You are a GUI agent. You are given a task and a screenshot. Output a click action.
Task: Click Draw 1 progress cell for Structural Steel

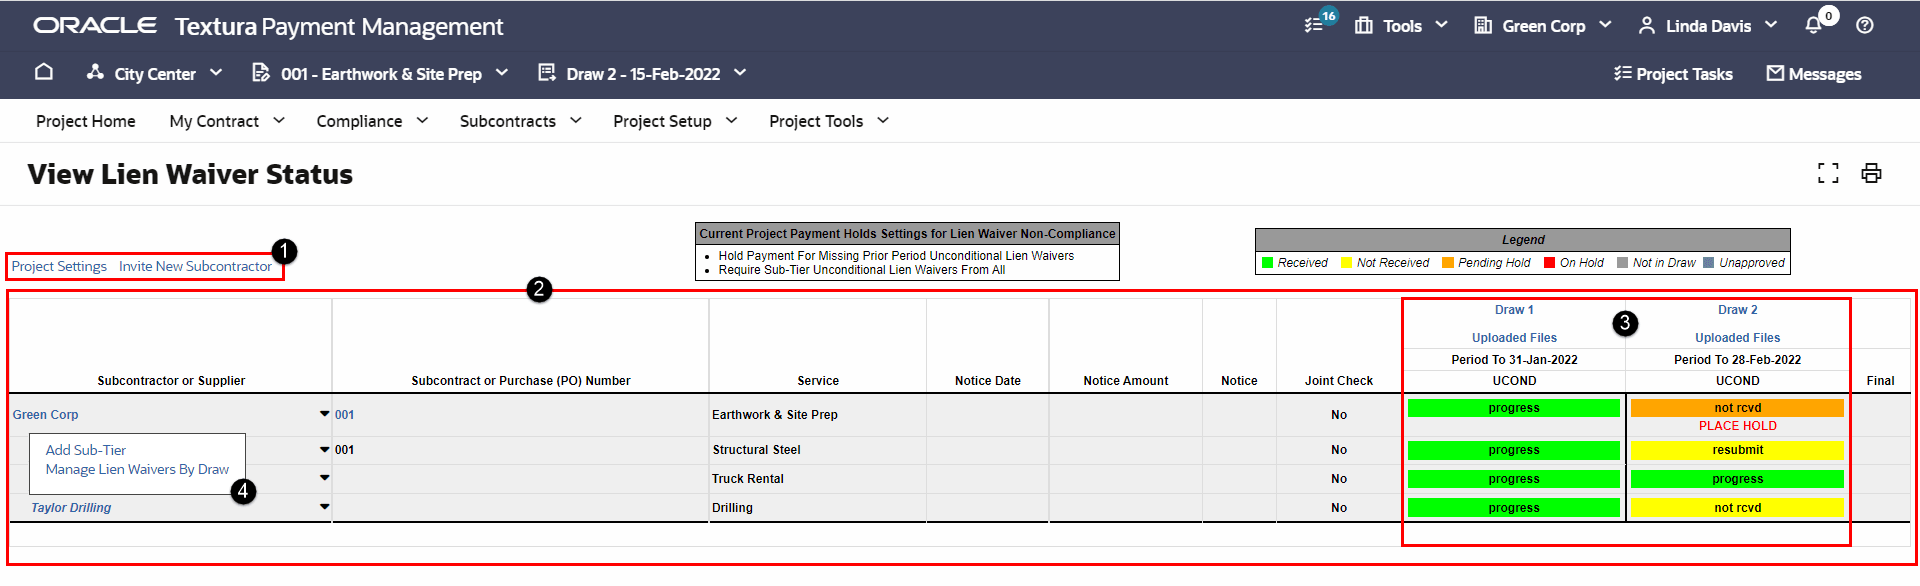[x=1514, y=450]
